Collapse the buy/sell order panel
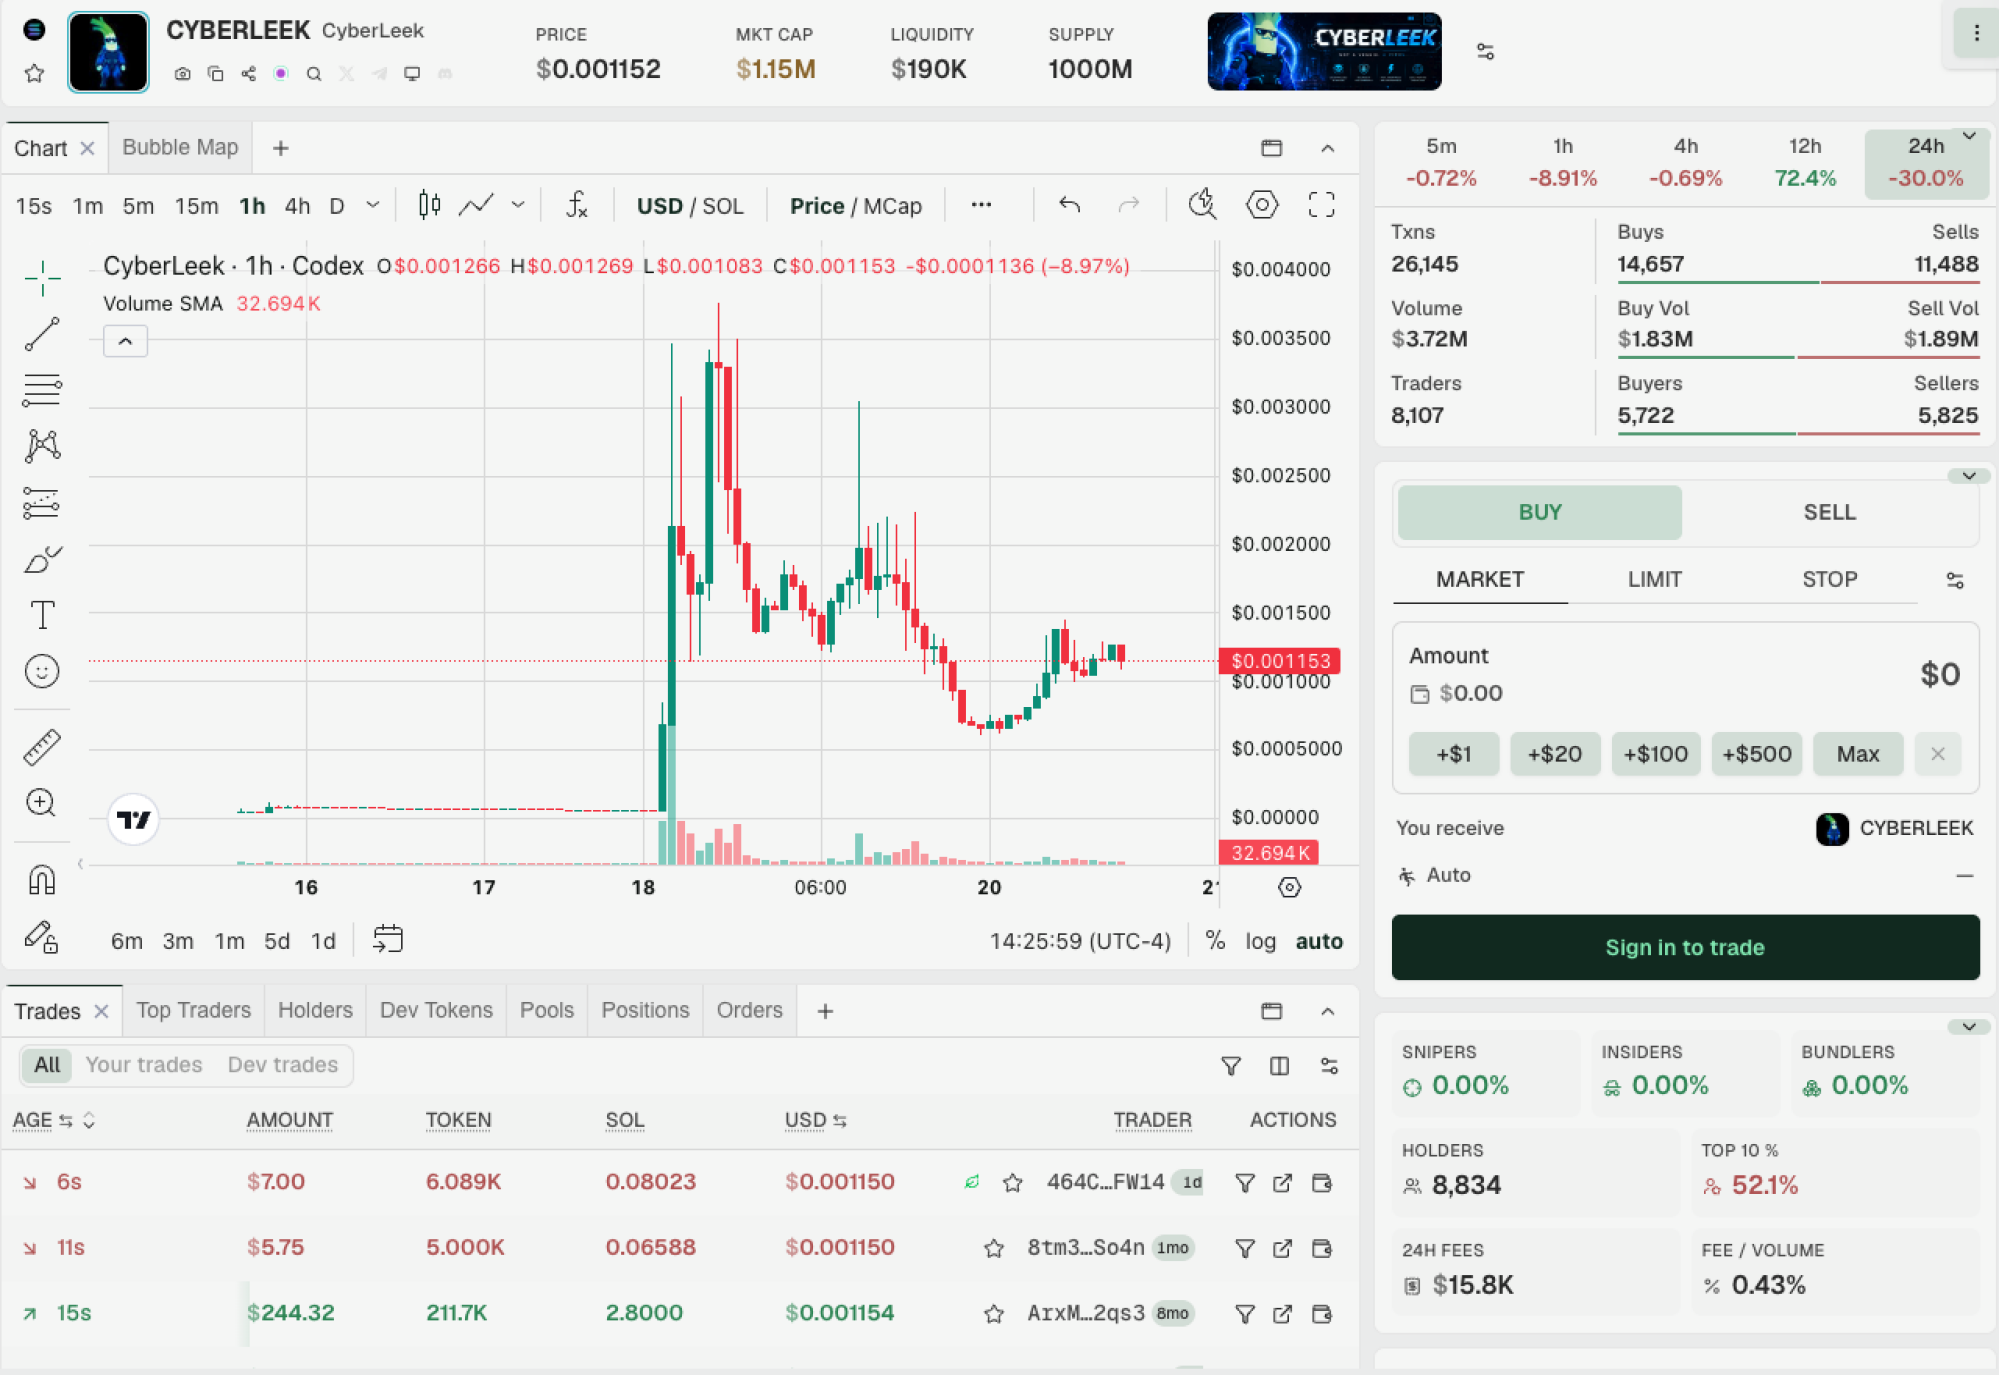The image size is (1999, 1375). click(x=1968, y=476)
